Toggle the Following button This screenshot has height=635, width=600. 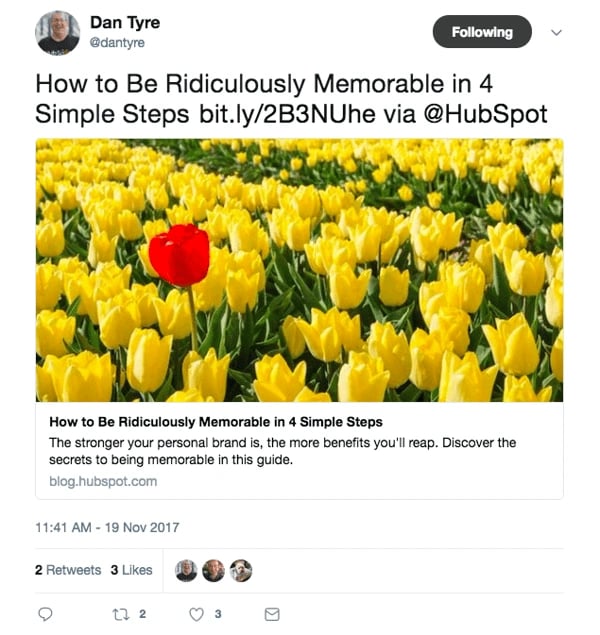[x=481, y=33]
